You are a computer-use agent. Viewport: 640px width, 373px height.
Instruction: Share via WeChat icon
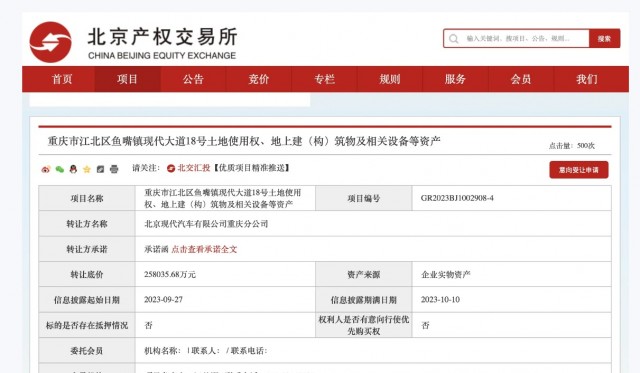click(60, 169)
